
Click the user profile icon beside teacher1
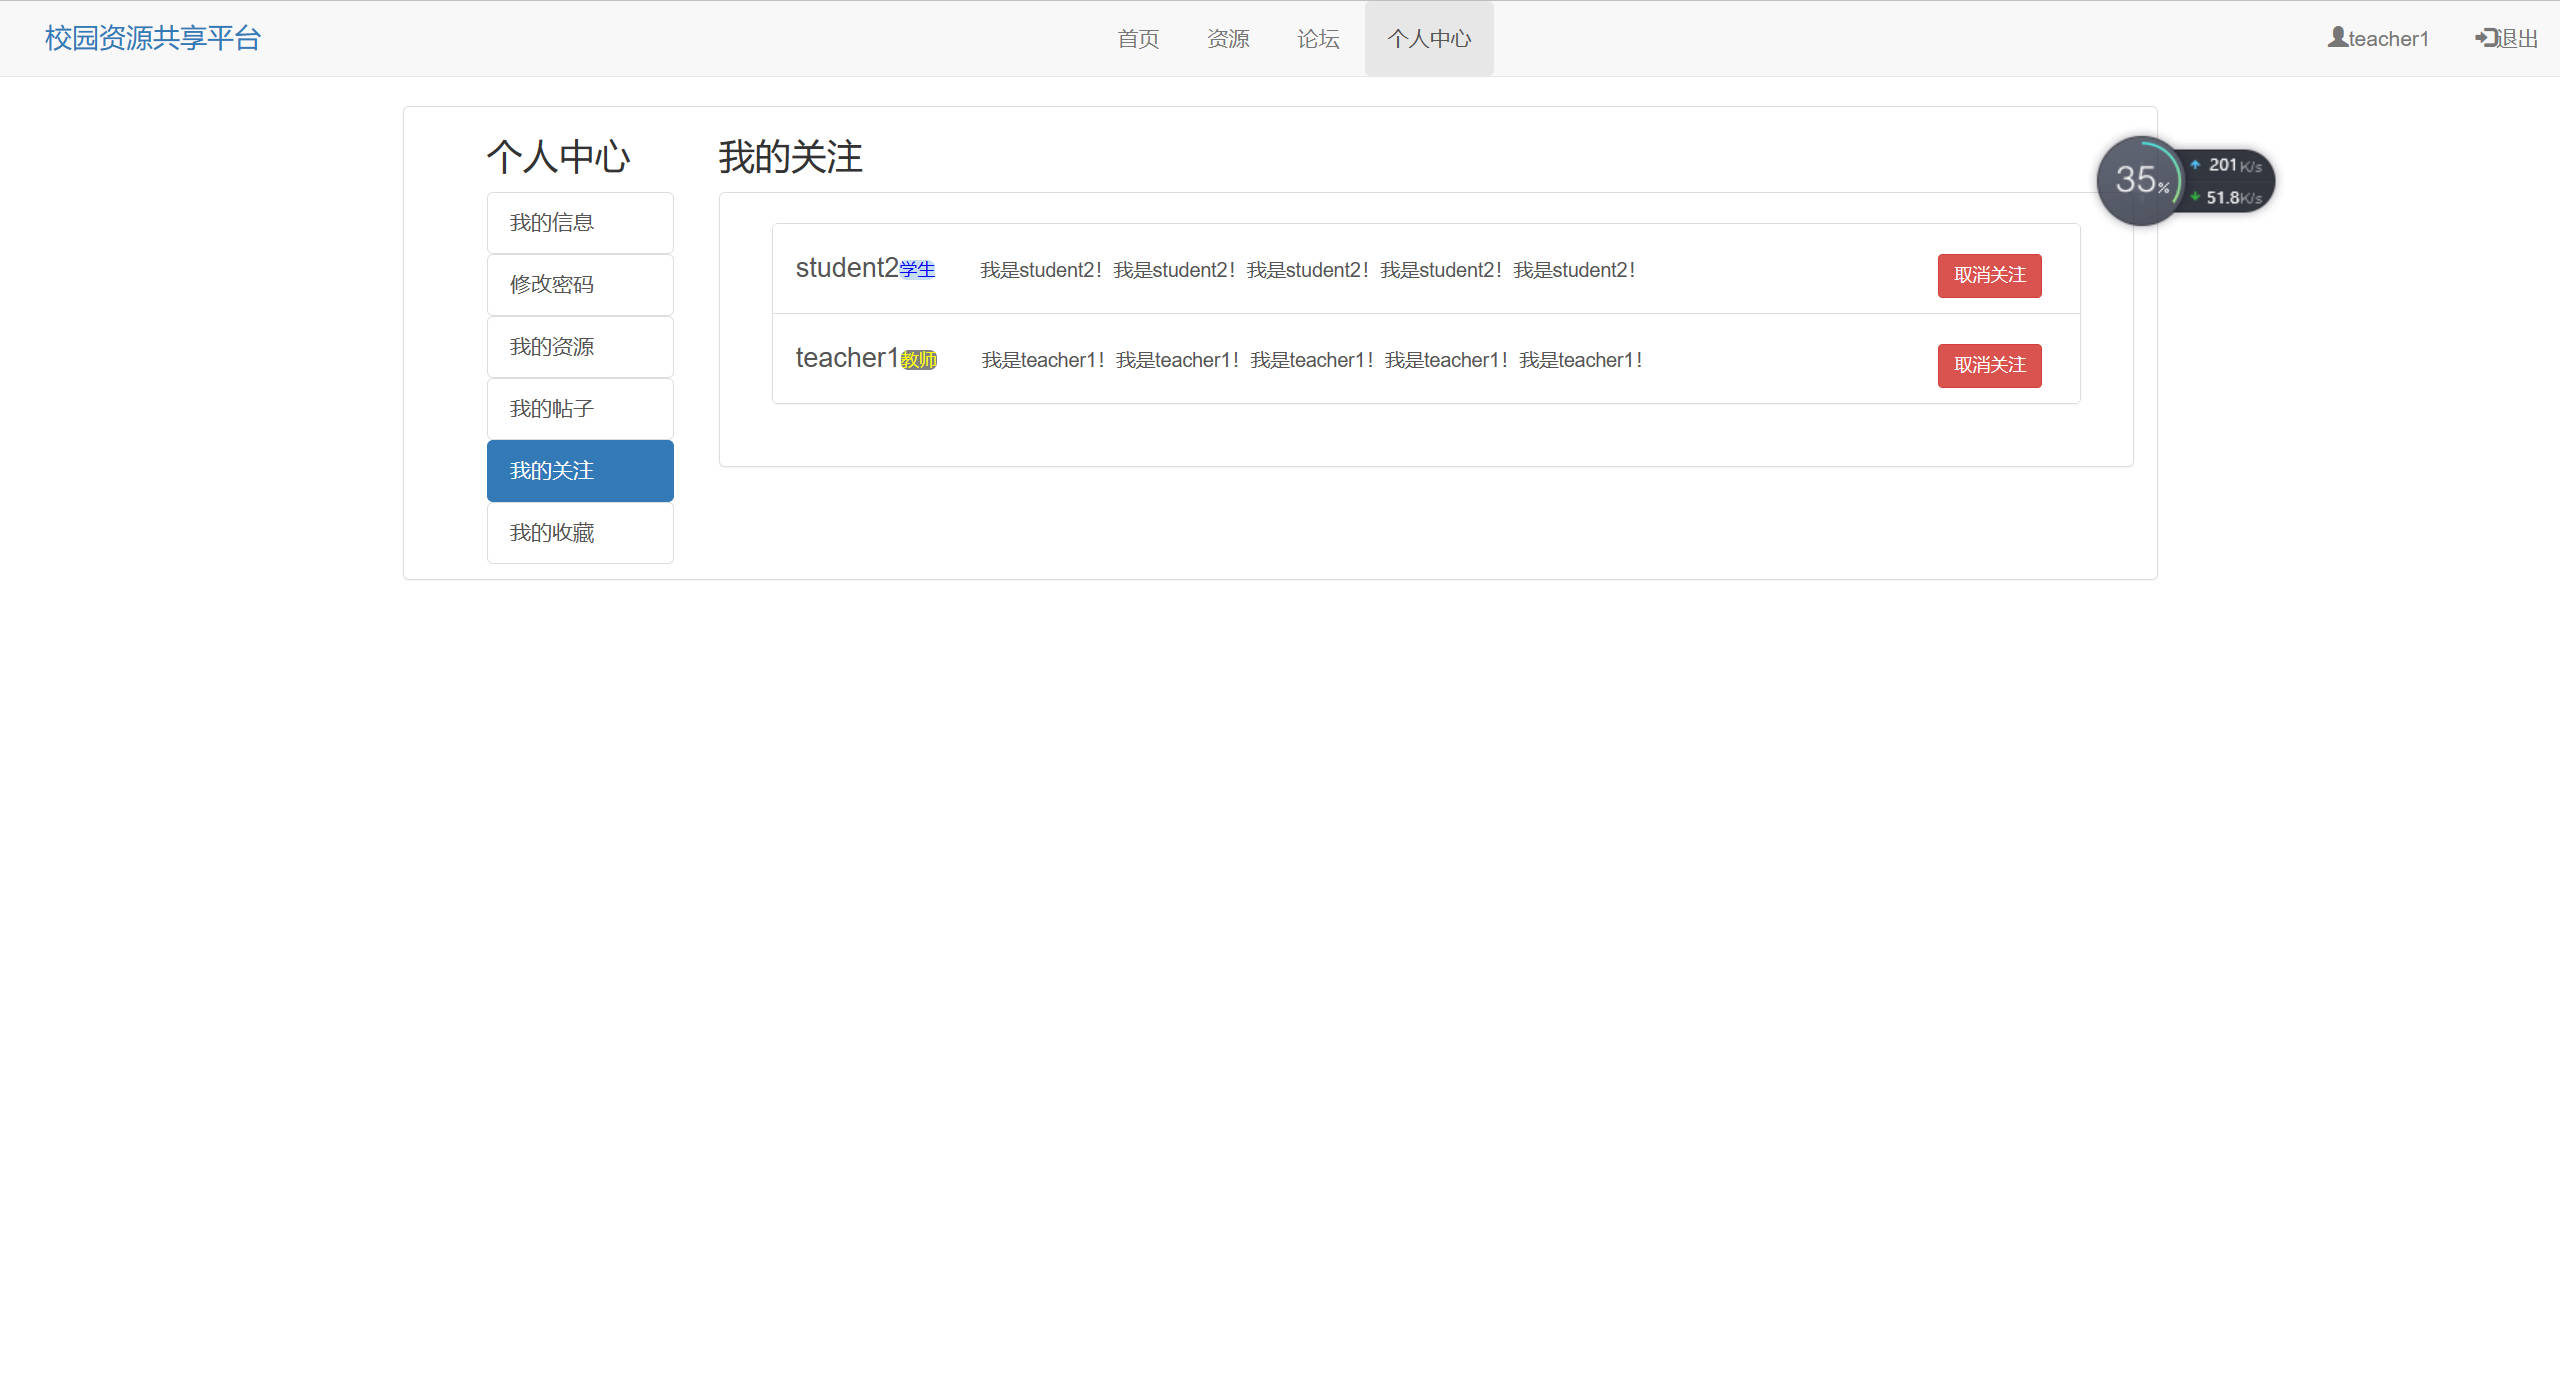point(2337,37)
